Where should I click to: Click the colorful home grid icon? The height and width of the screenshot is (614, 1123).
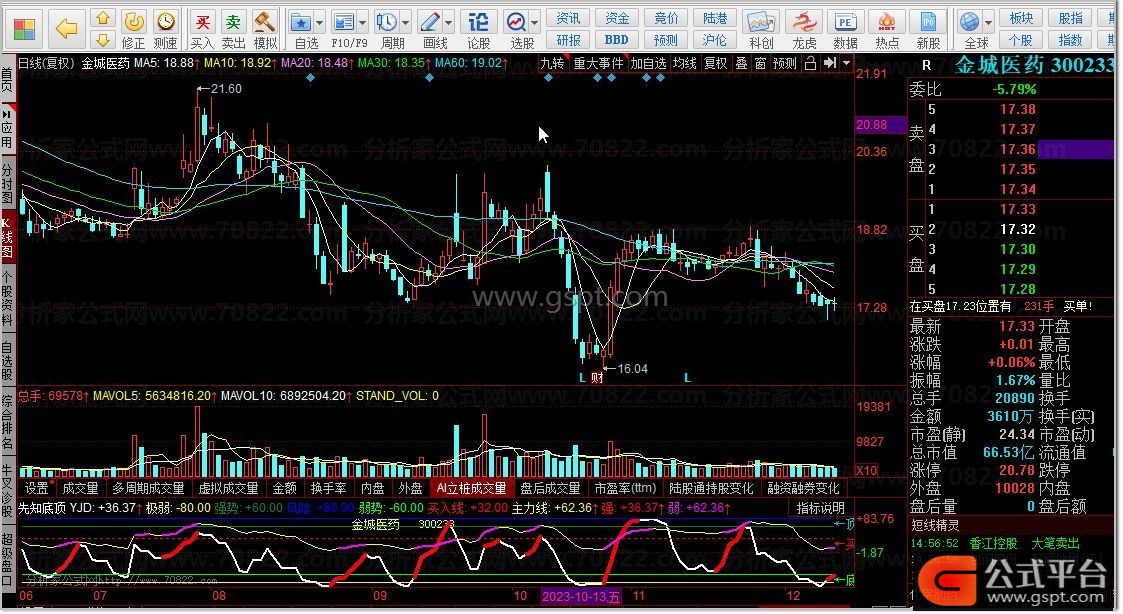24,29
